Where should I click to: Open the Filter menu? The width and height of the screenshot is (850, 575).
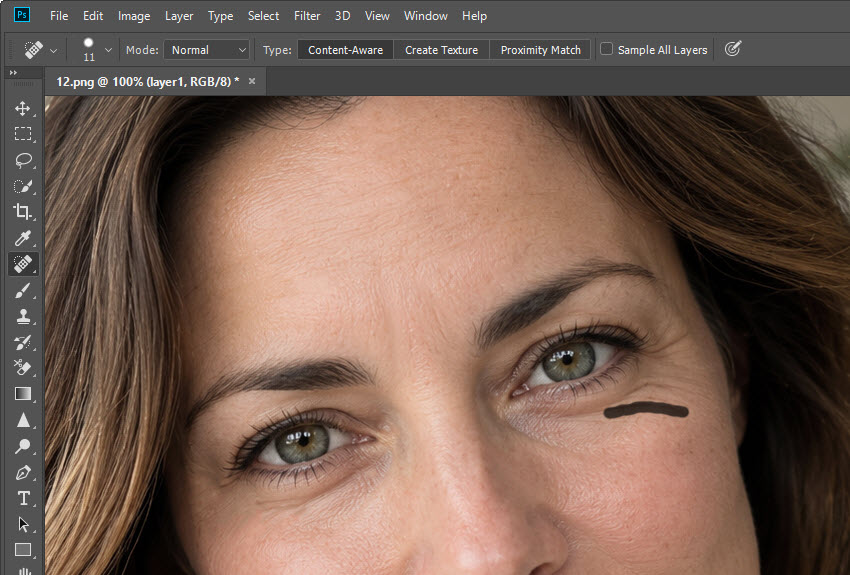pyautogui.click(x=307, y=16)
